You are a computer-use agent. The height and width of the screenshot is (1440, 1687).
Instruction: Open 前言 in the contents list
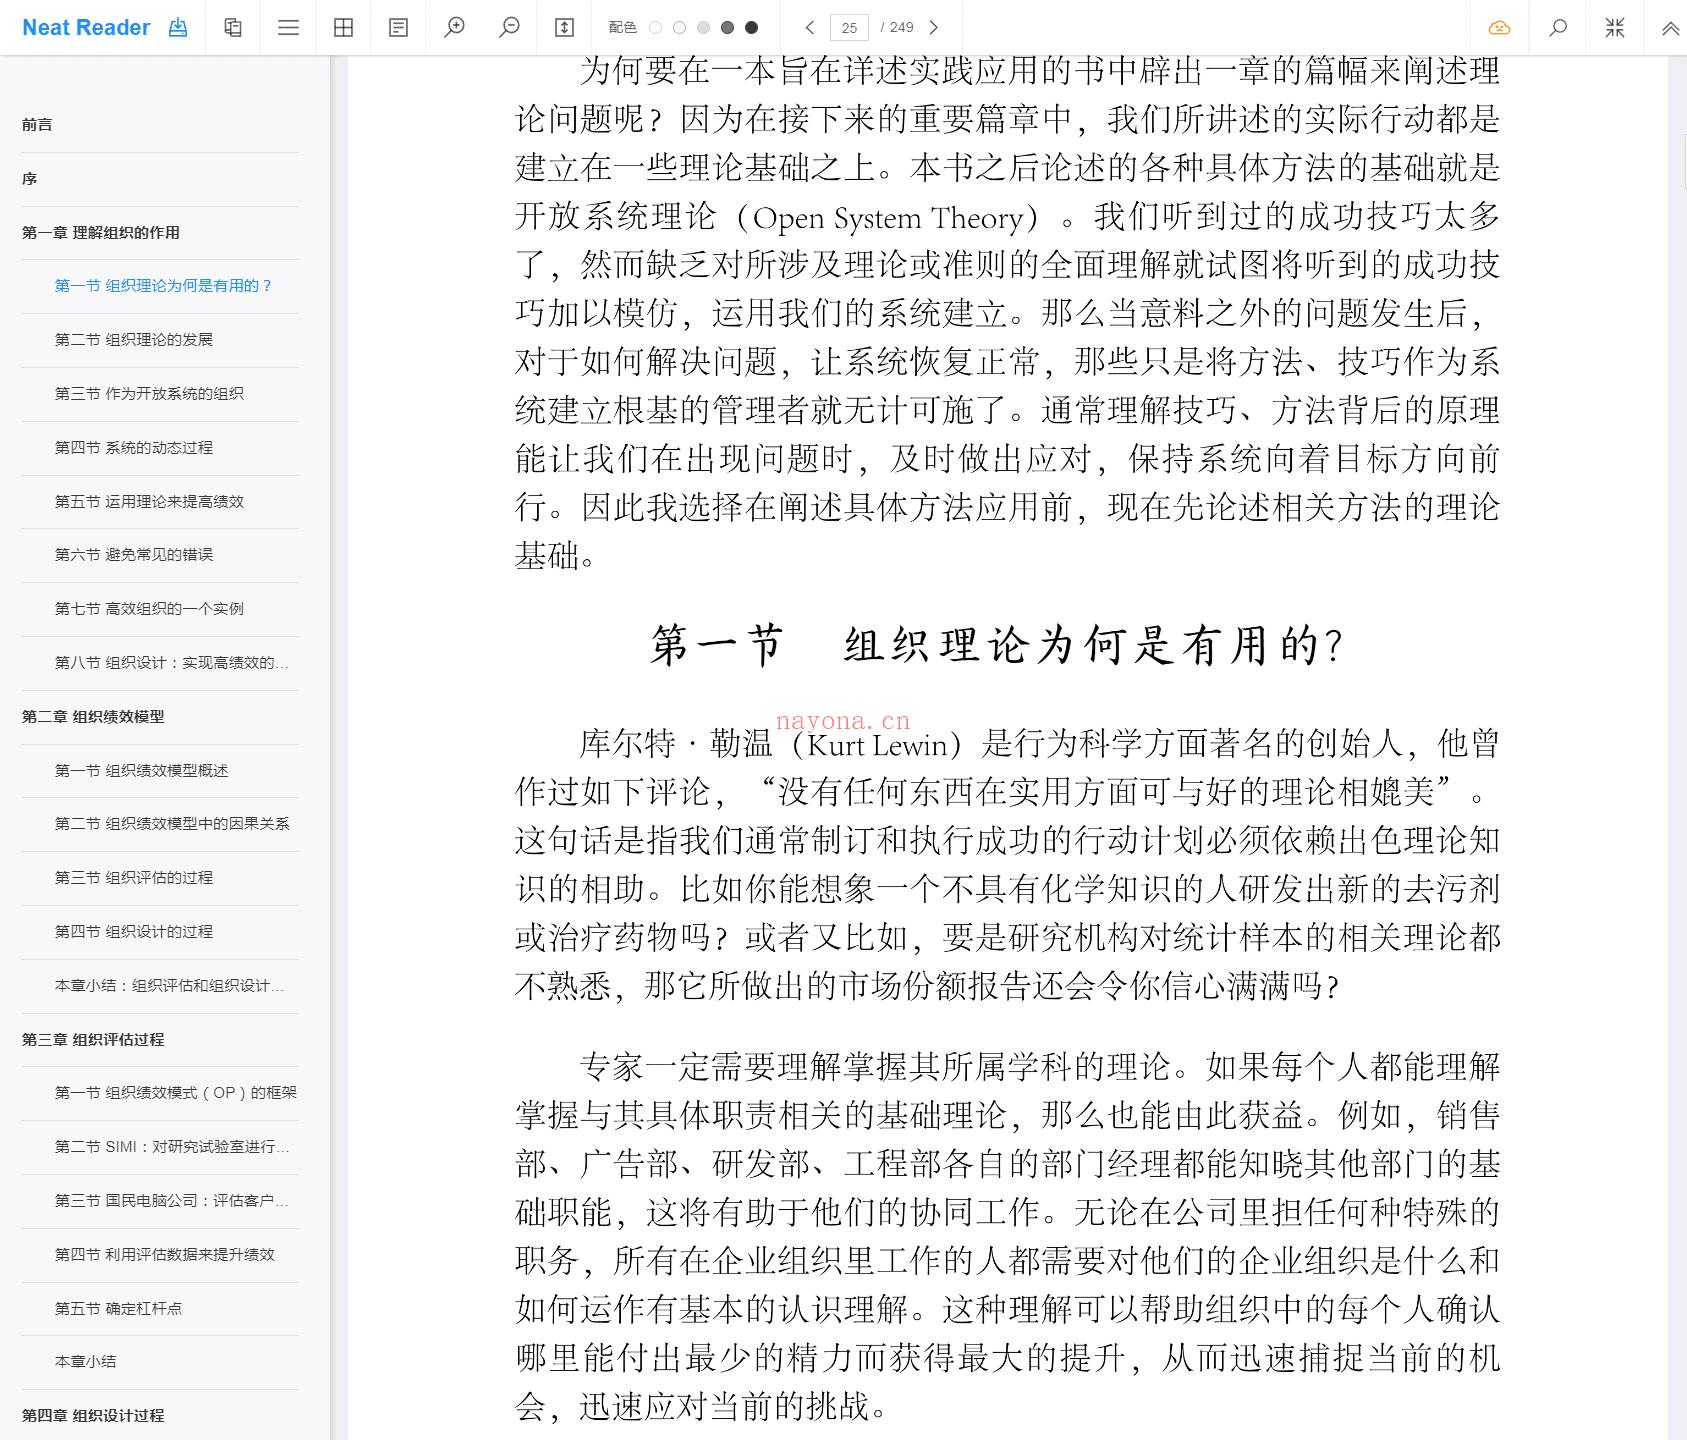(37, 125)
